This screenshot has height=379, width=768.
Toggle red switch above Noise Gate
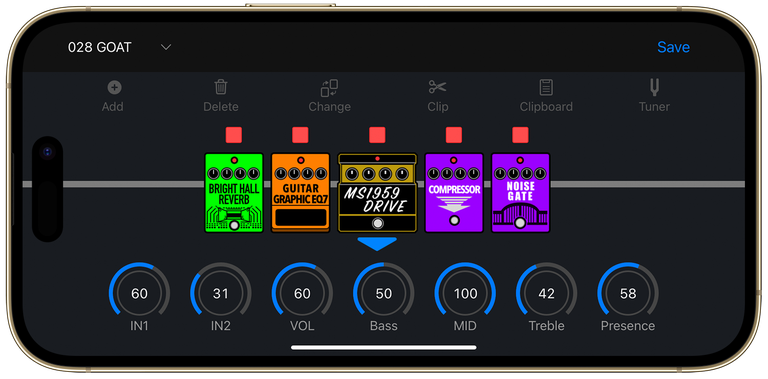pos(520,135)
